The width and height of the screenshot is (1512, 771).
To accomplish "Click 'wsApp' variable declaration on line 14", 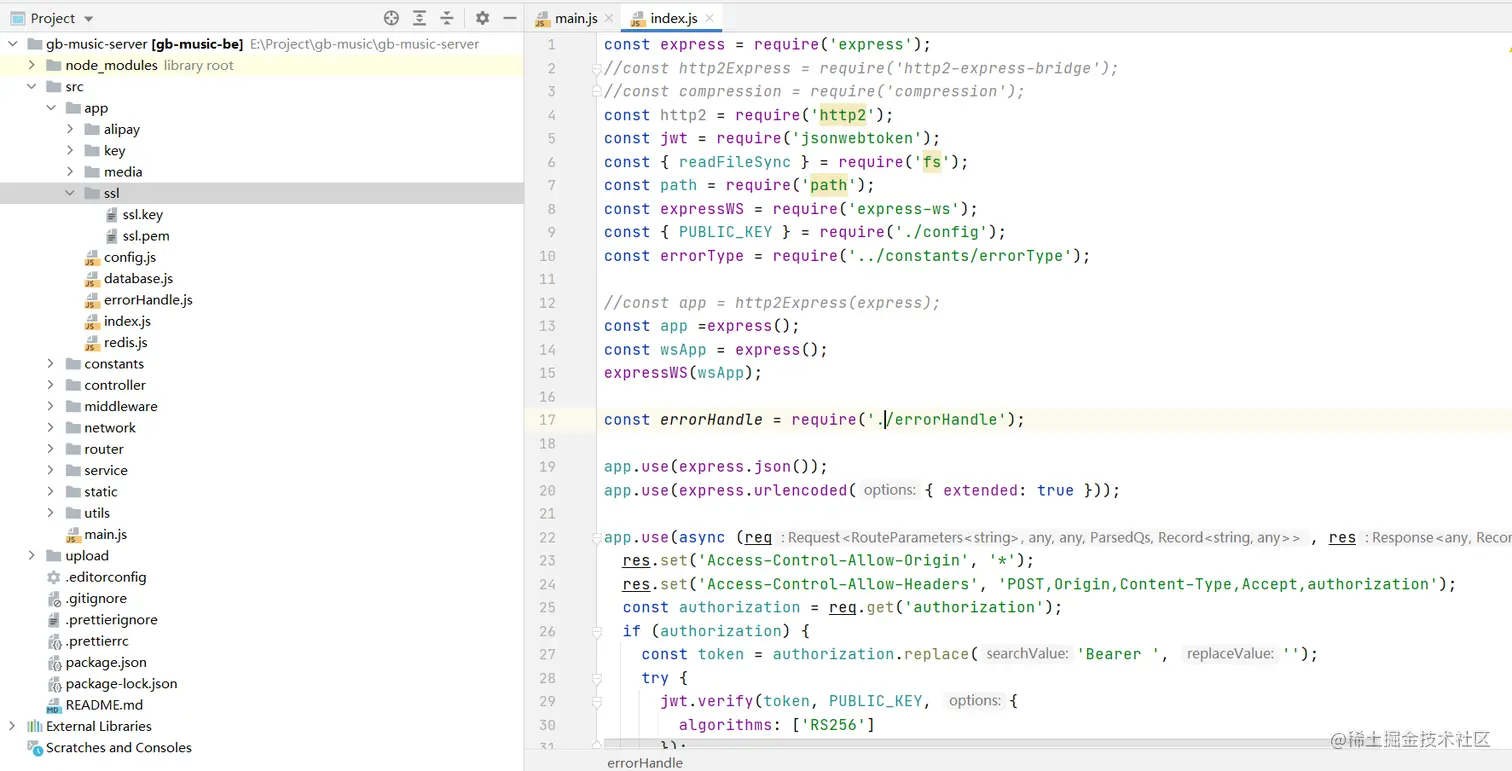I will (x=683, y=350).
